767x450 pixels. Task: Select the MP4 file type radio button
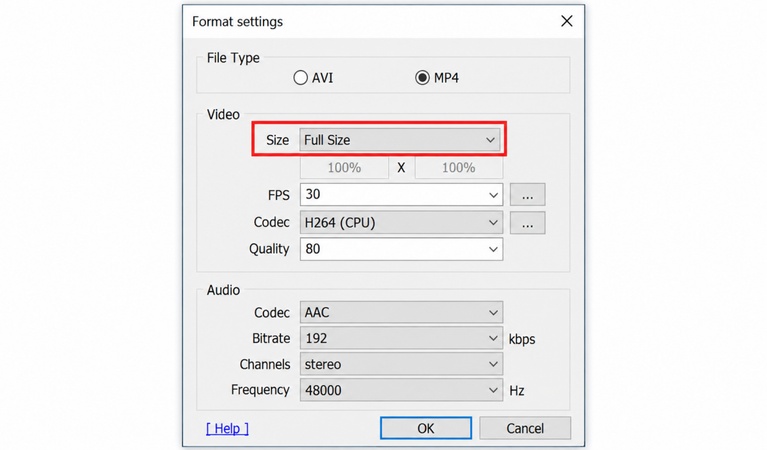422,78
